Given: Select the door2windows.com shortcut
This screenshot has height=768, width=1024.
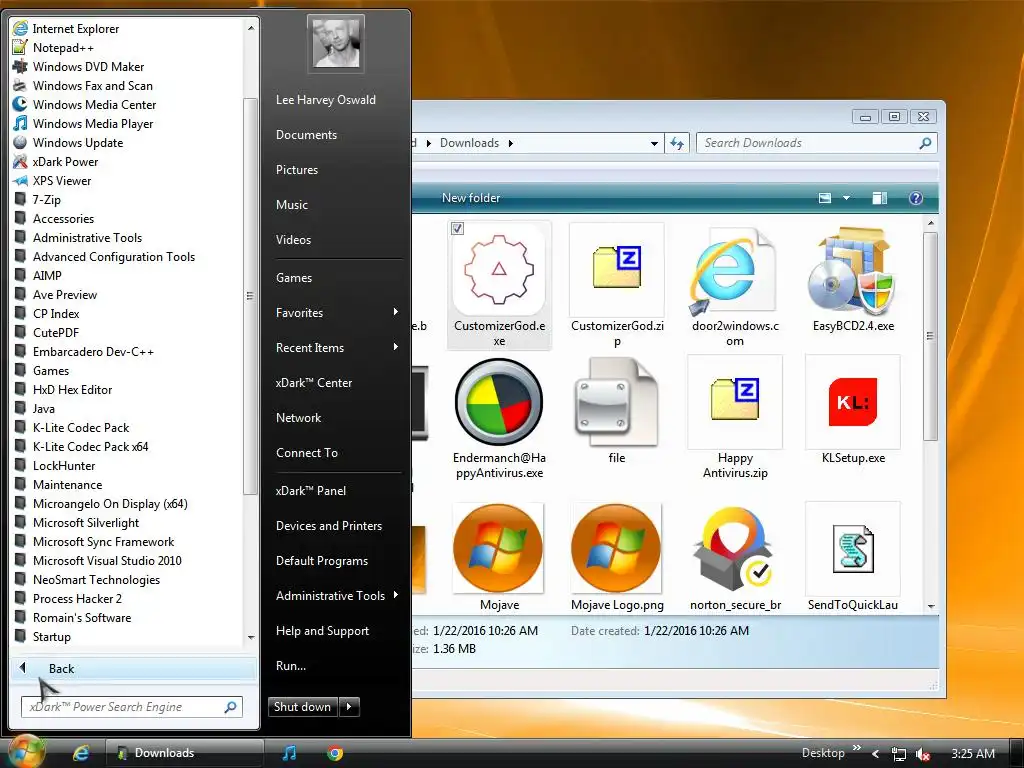Looking at the screenshot, I should pyautogui.click(x=735, y=285).
